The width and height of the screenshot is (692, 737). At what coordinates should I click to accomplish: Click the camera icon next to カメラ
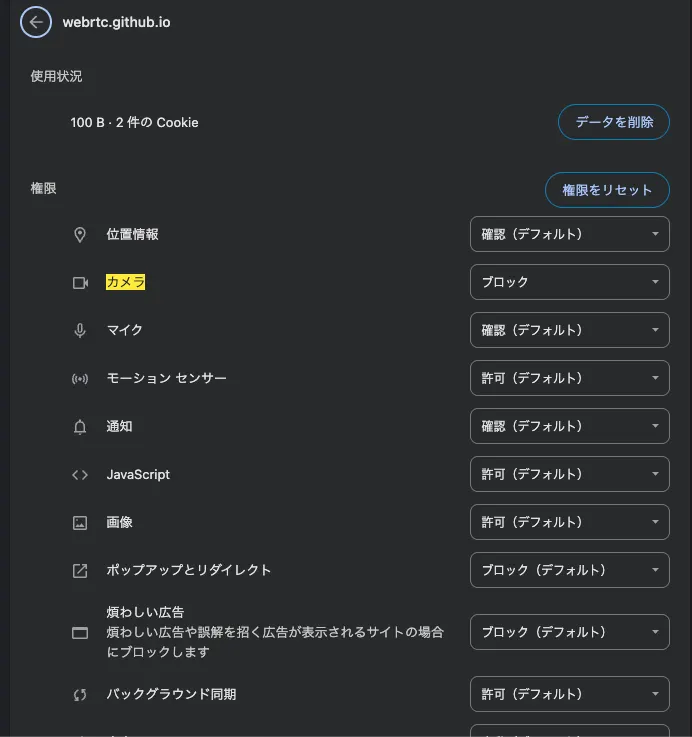tap(80, 282)
